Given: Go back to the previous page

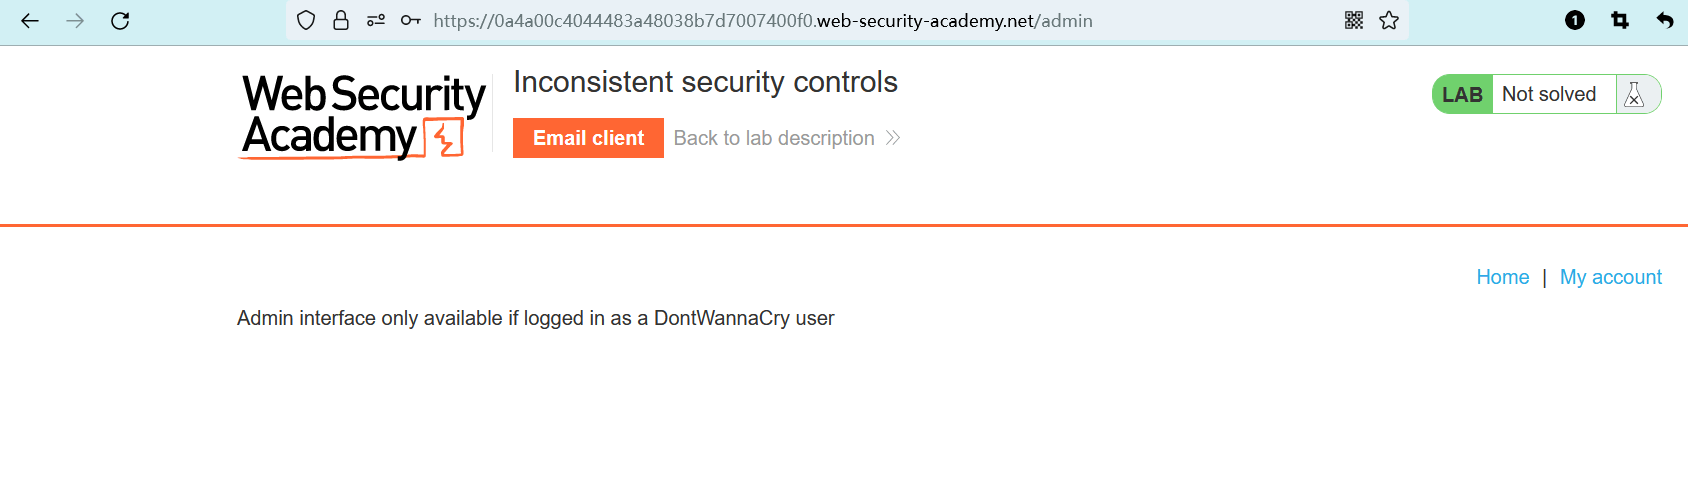Looking at the screenshot, I should click(x=30, y=21).
